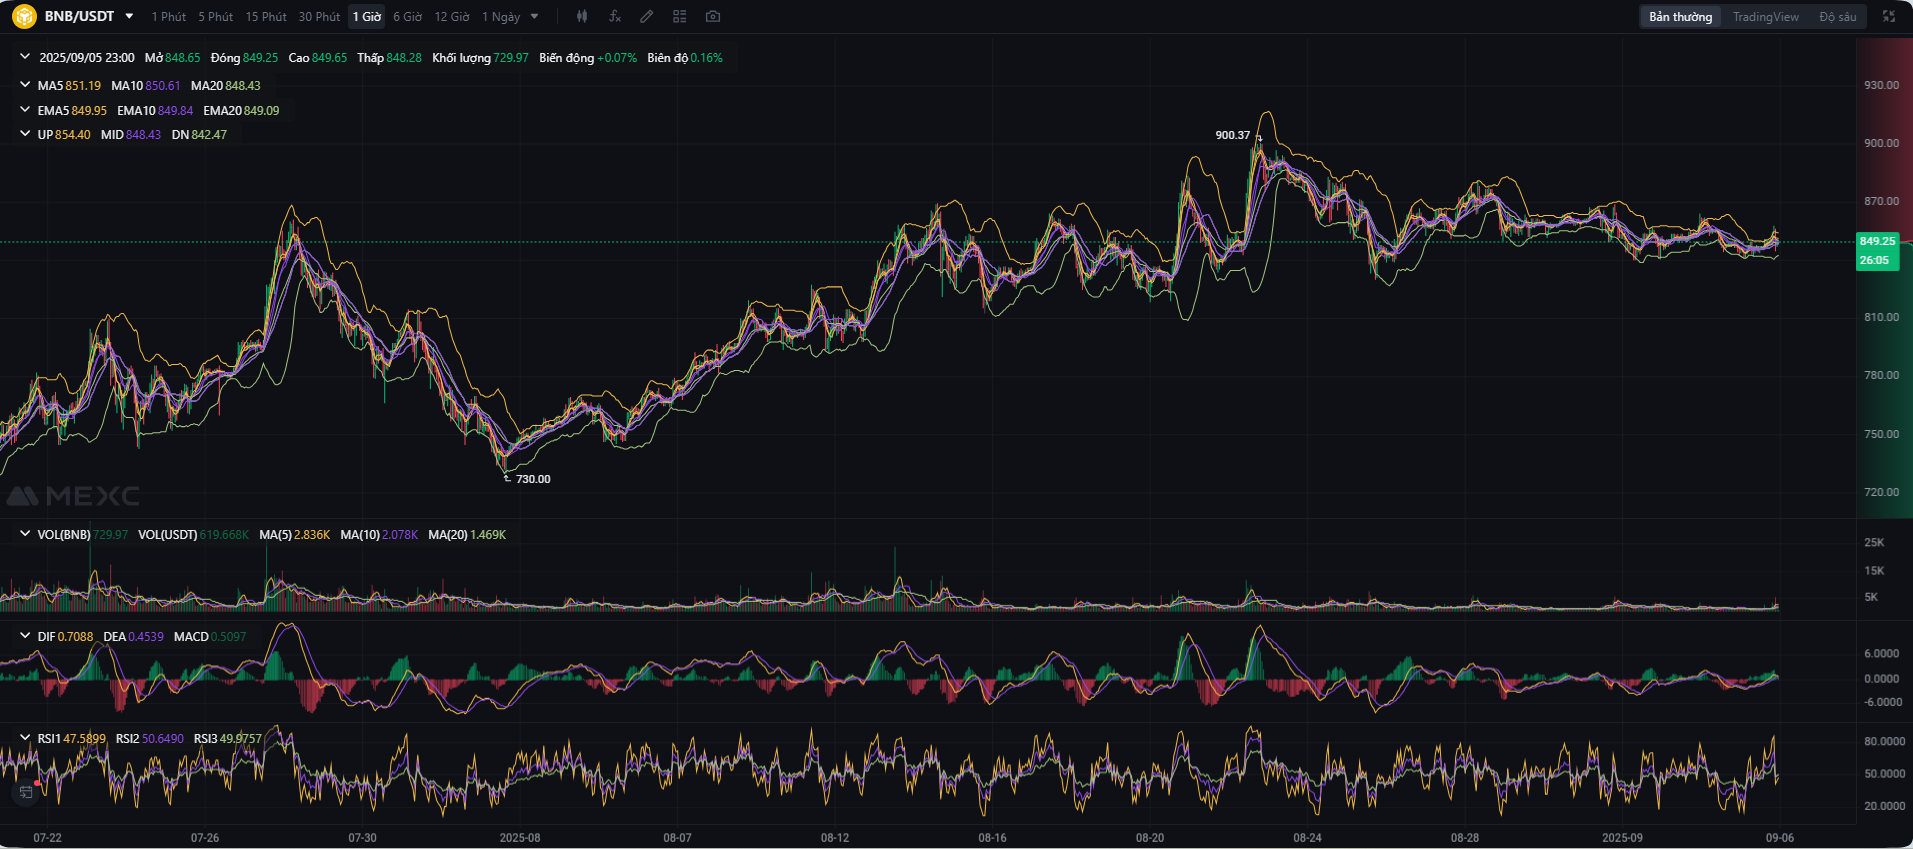Collapse the RSI1 indicator chevron
The height and width of the screenshot is (849, 1913).
coord(25,738)
